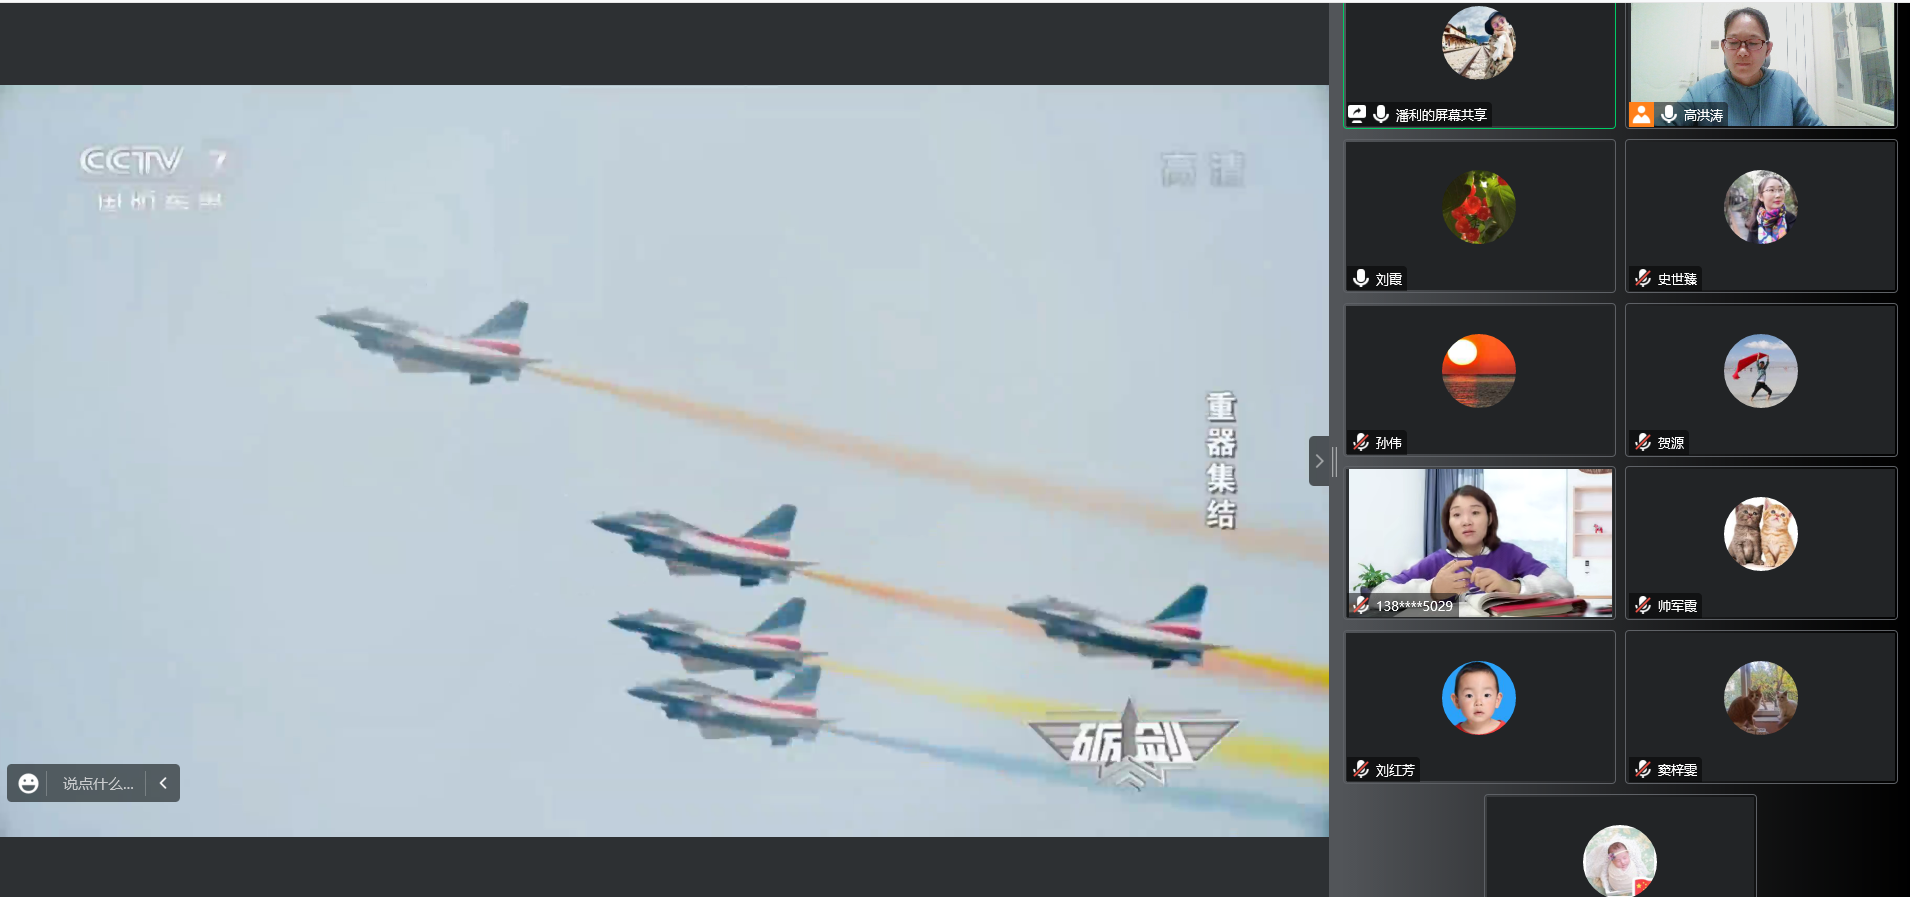
Task: Click the muted mic icon beside 138****5029
Action: 1361,605
